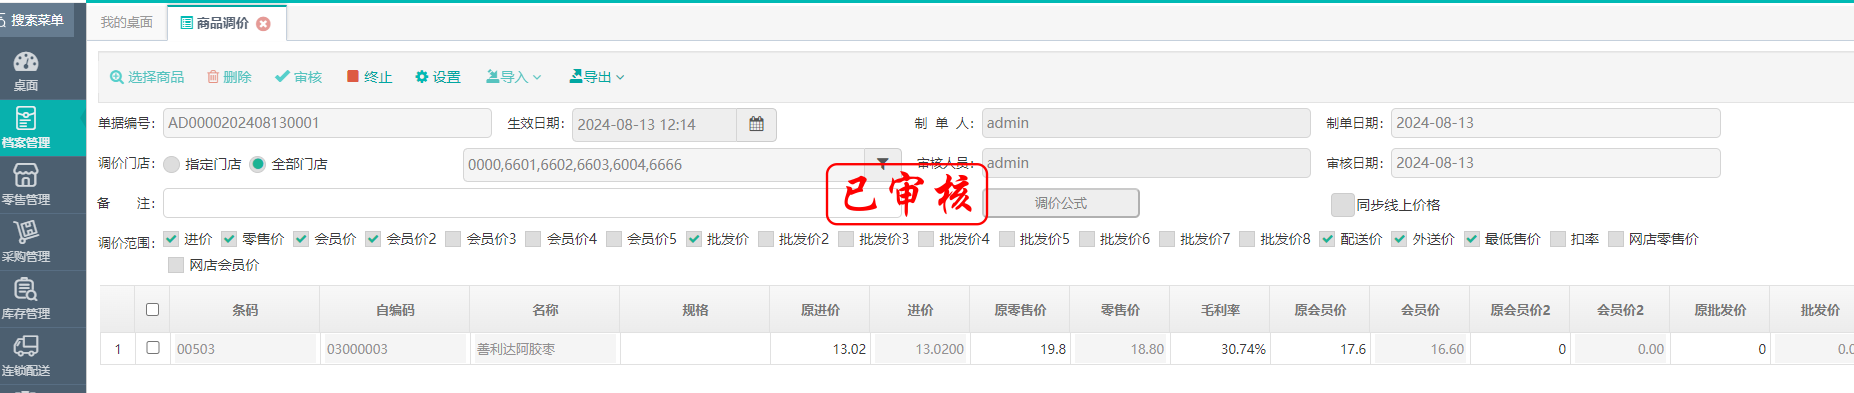1854x393 pixels.
Task: Click the 调价公式 button
Action: point(1061,203)
